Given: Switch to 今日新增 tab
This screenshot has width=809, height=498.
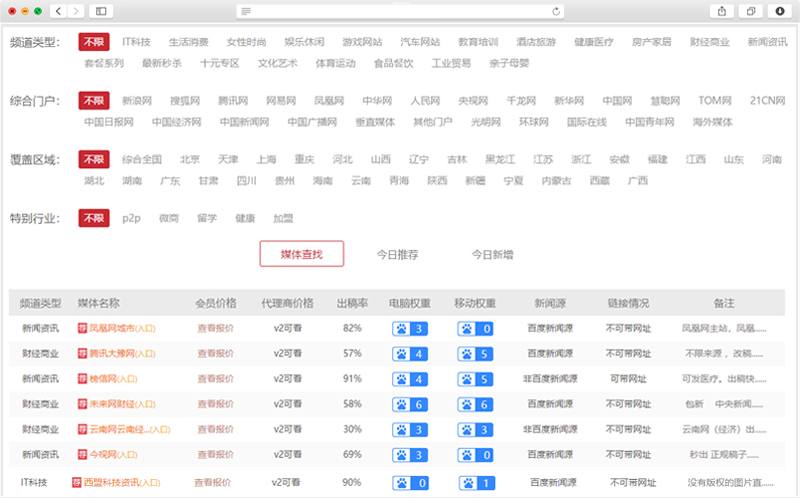Looking at the screenshot, I should [492, 254].
